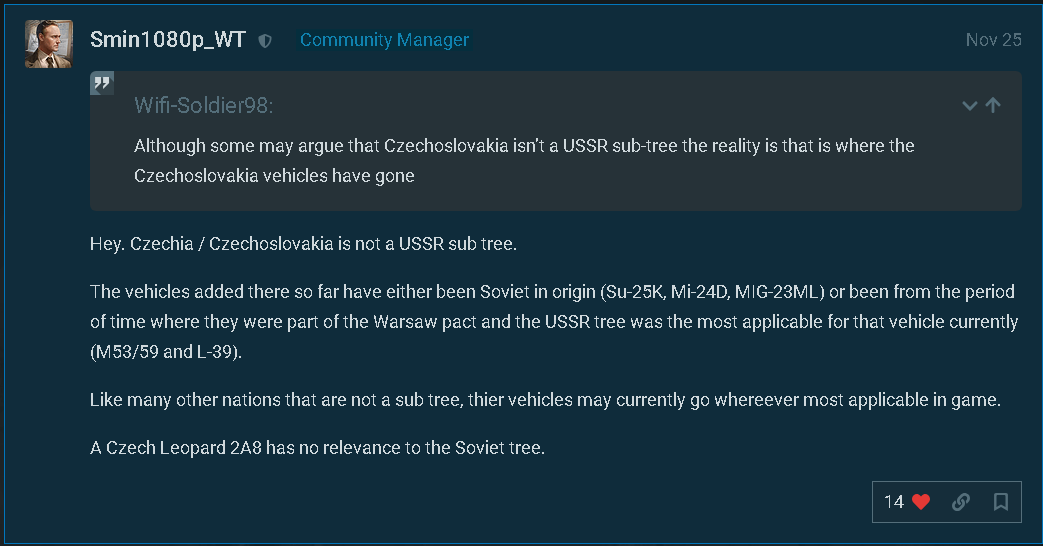Viewport: 1043px width, 546px height.
Task: Show who liked via the 14 count
Action: [x=894, y=502]
